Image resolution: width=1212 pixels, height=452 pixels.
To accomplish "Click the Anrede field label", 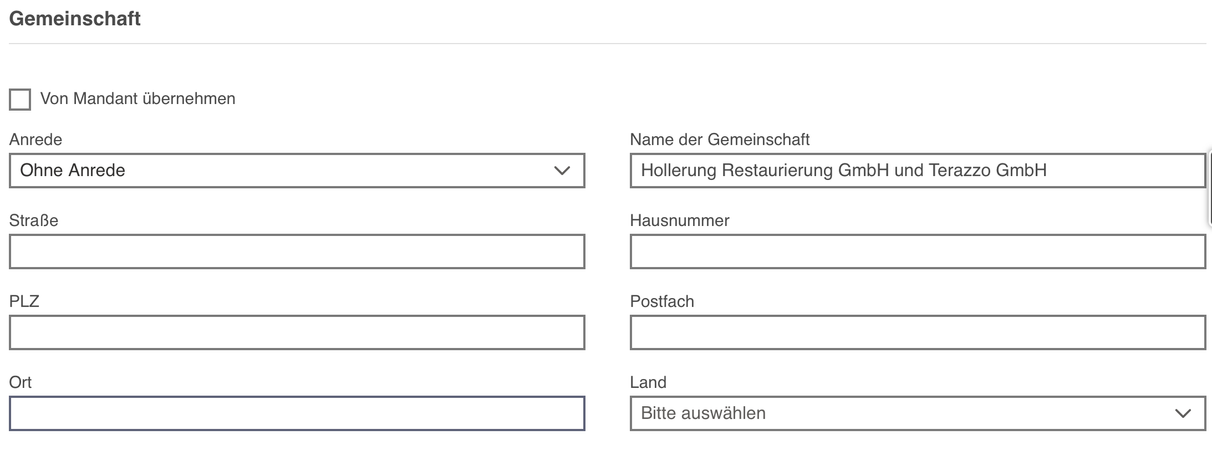I will point(35,139).
